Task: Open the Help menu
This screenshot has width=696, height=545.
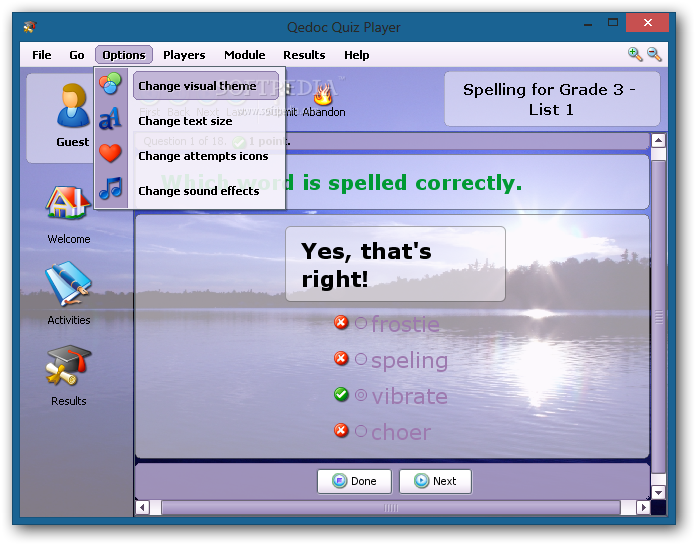Action: [356, 55]
